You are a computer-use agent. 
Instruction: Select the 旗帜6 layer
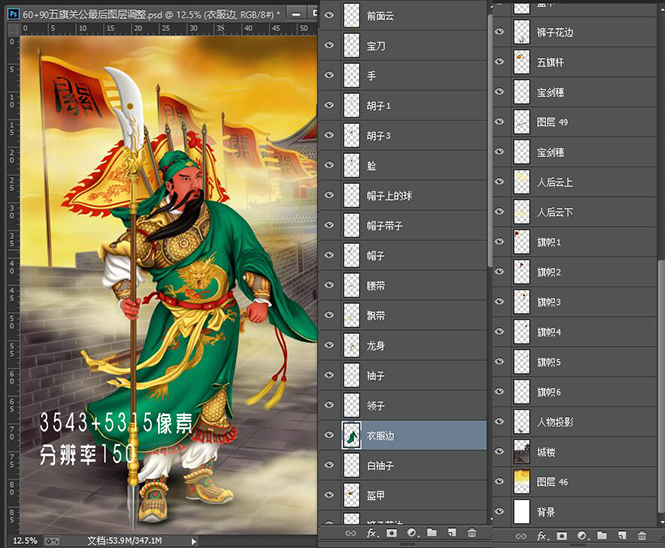[x=575, y=392]
